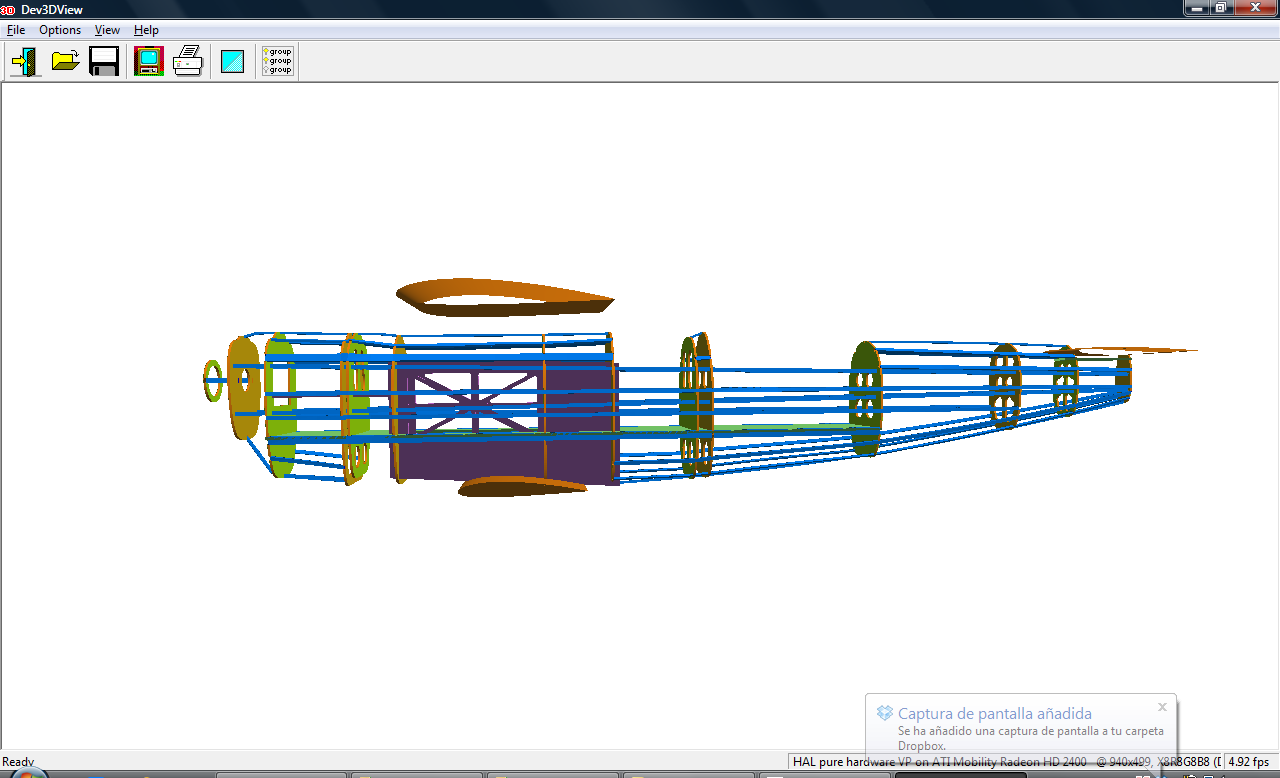The height and width of the screenshot is (778, 1280).
Task: Open the File menu
Action: (16, 30)
